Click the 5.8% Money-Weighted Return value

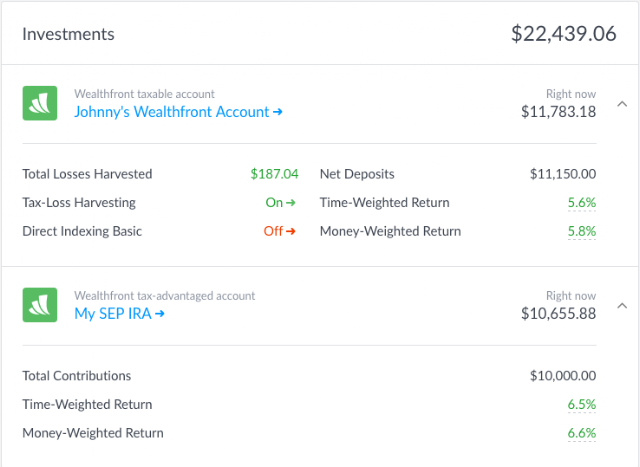[581, 232]
